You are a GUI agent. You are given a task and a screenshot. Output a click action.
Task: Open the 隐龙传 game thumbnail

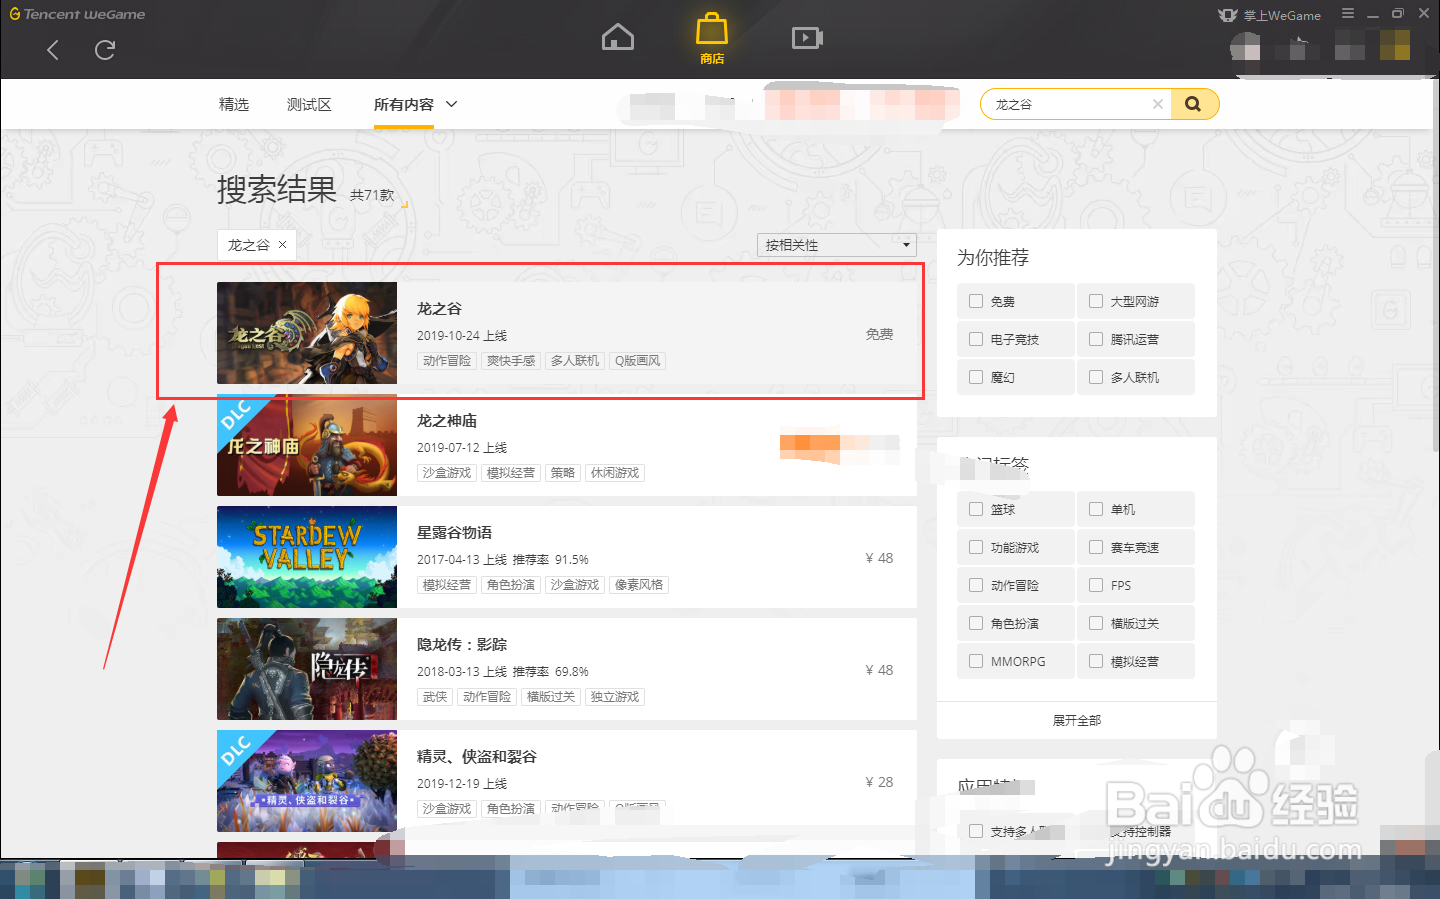(x=307, y=669)
